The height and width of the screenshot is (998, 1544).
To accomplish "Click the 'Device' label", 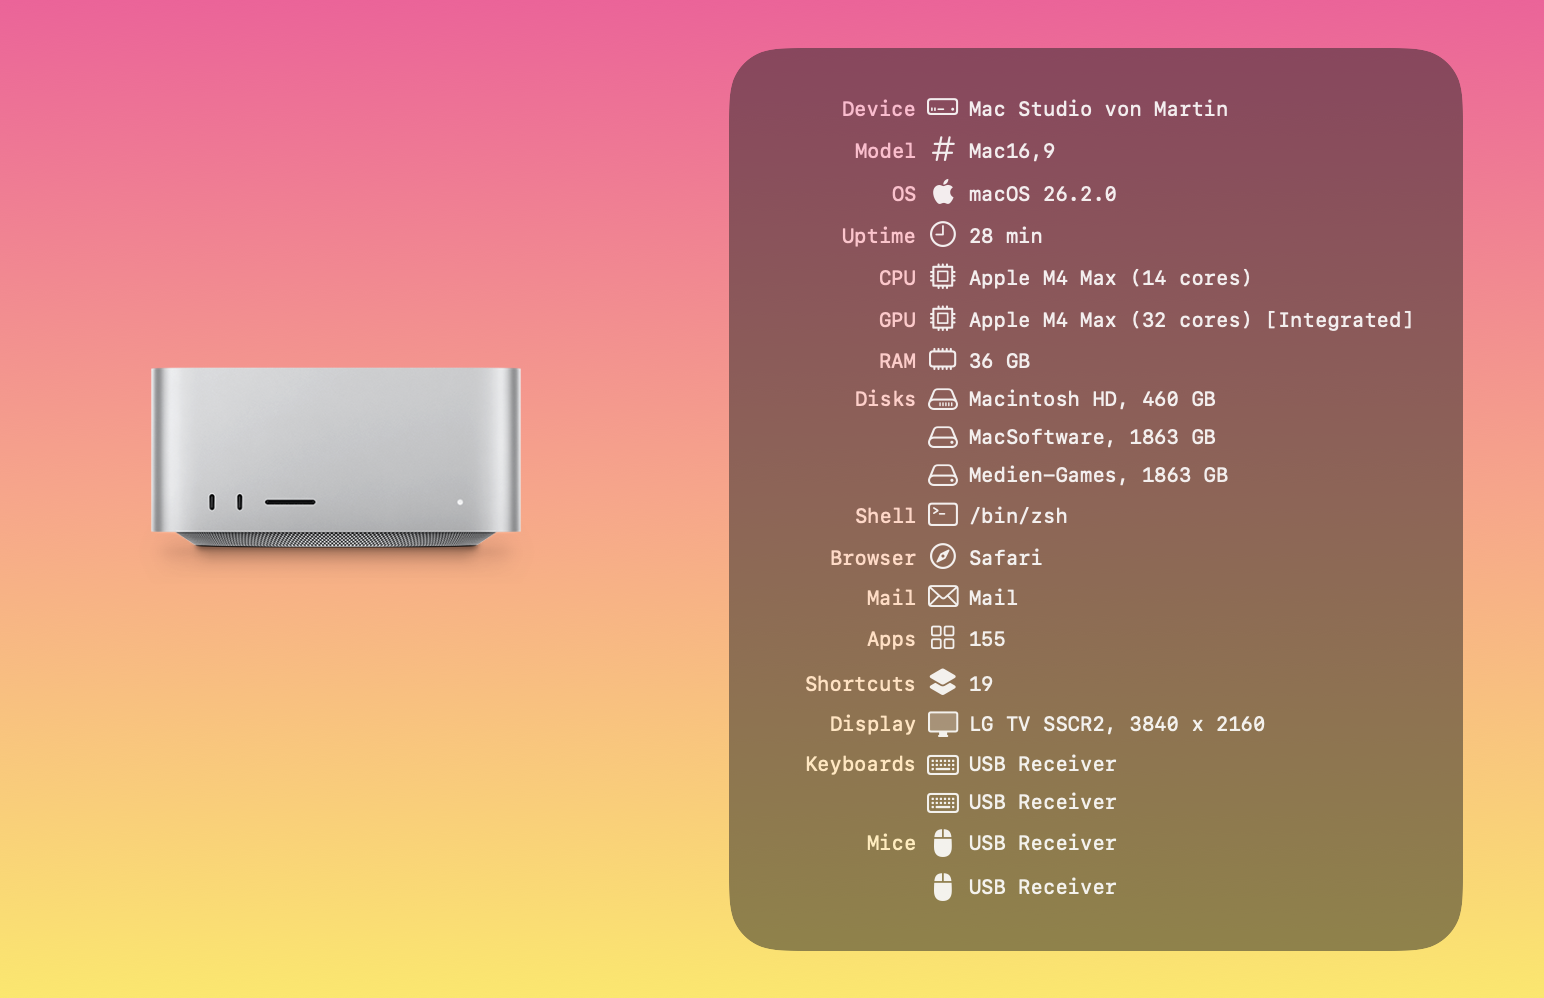I will pyautogui.click(x=878, y=109).
